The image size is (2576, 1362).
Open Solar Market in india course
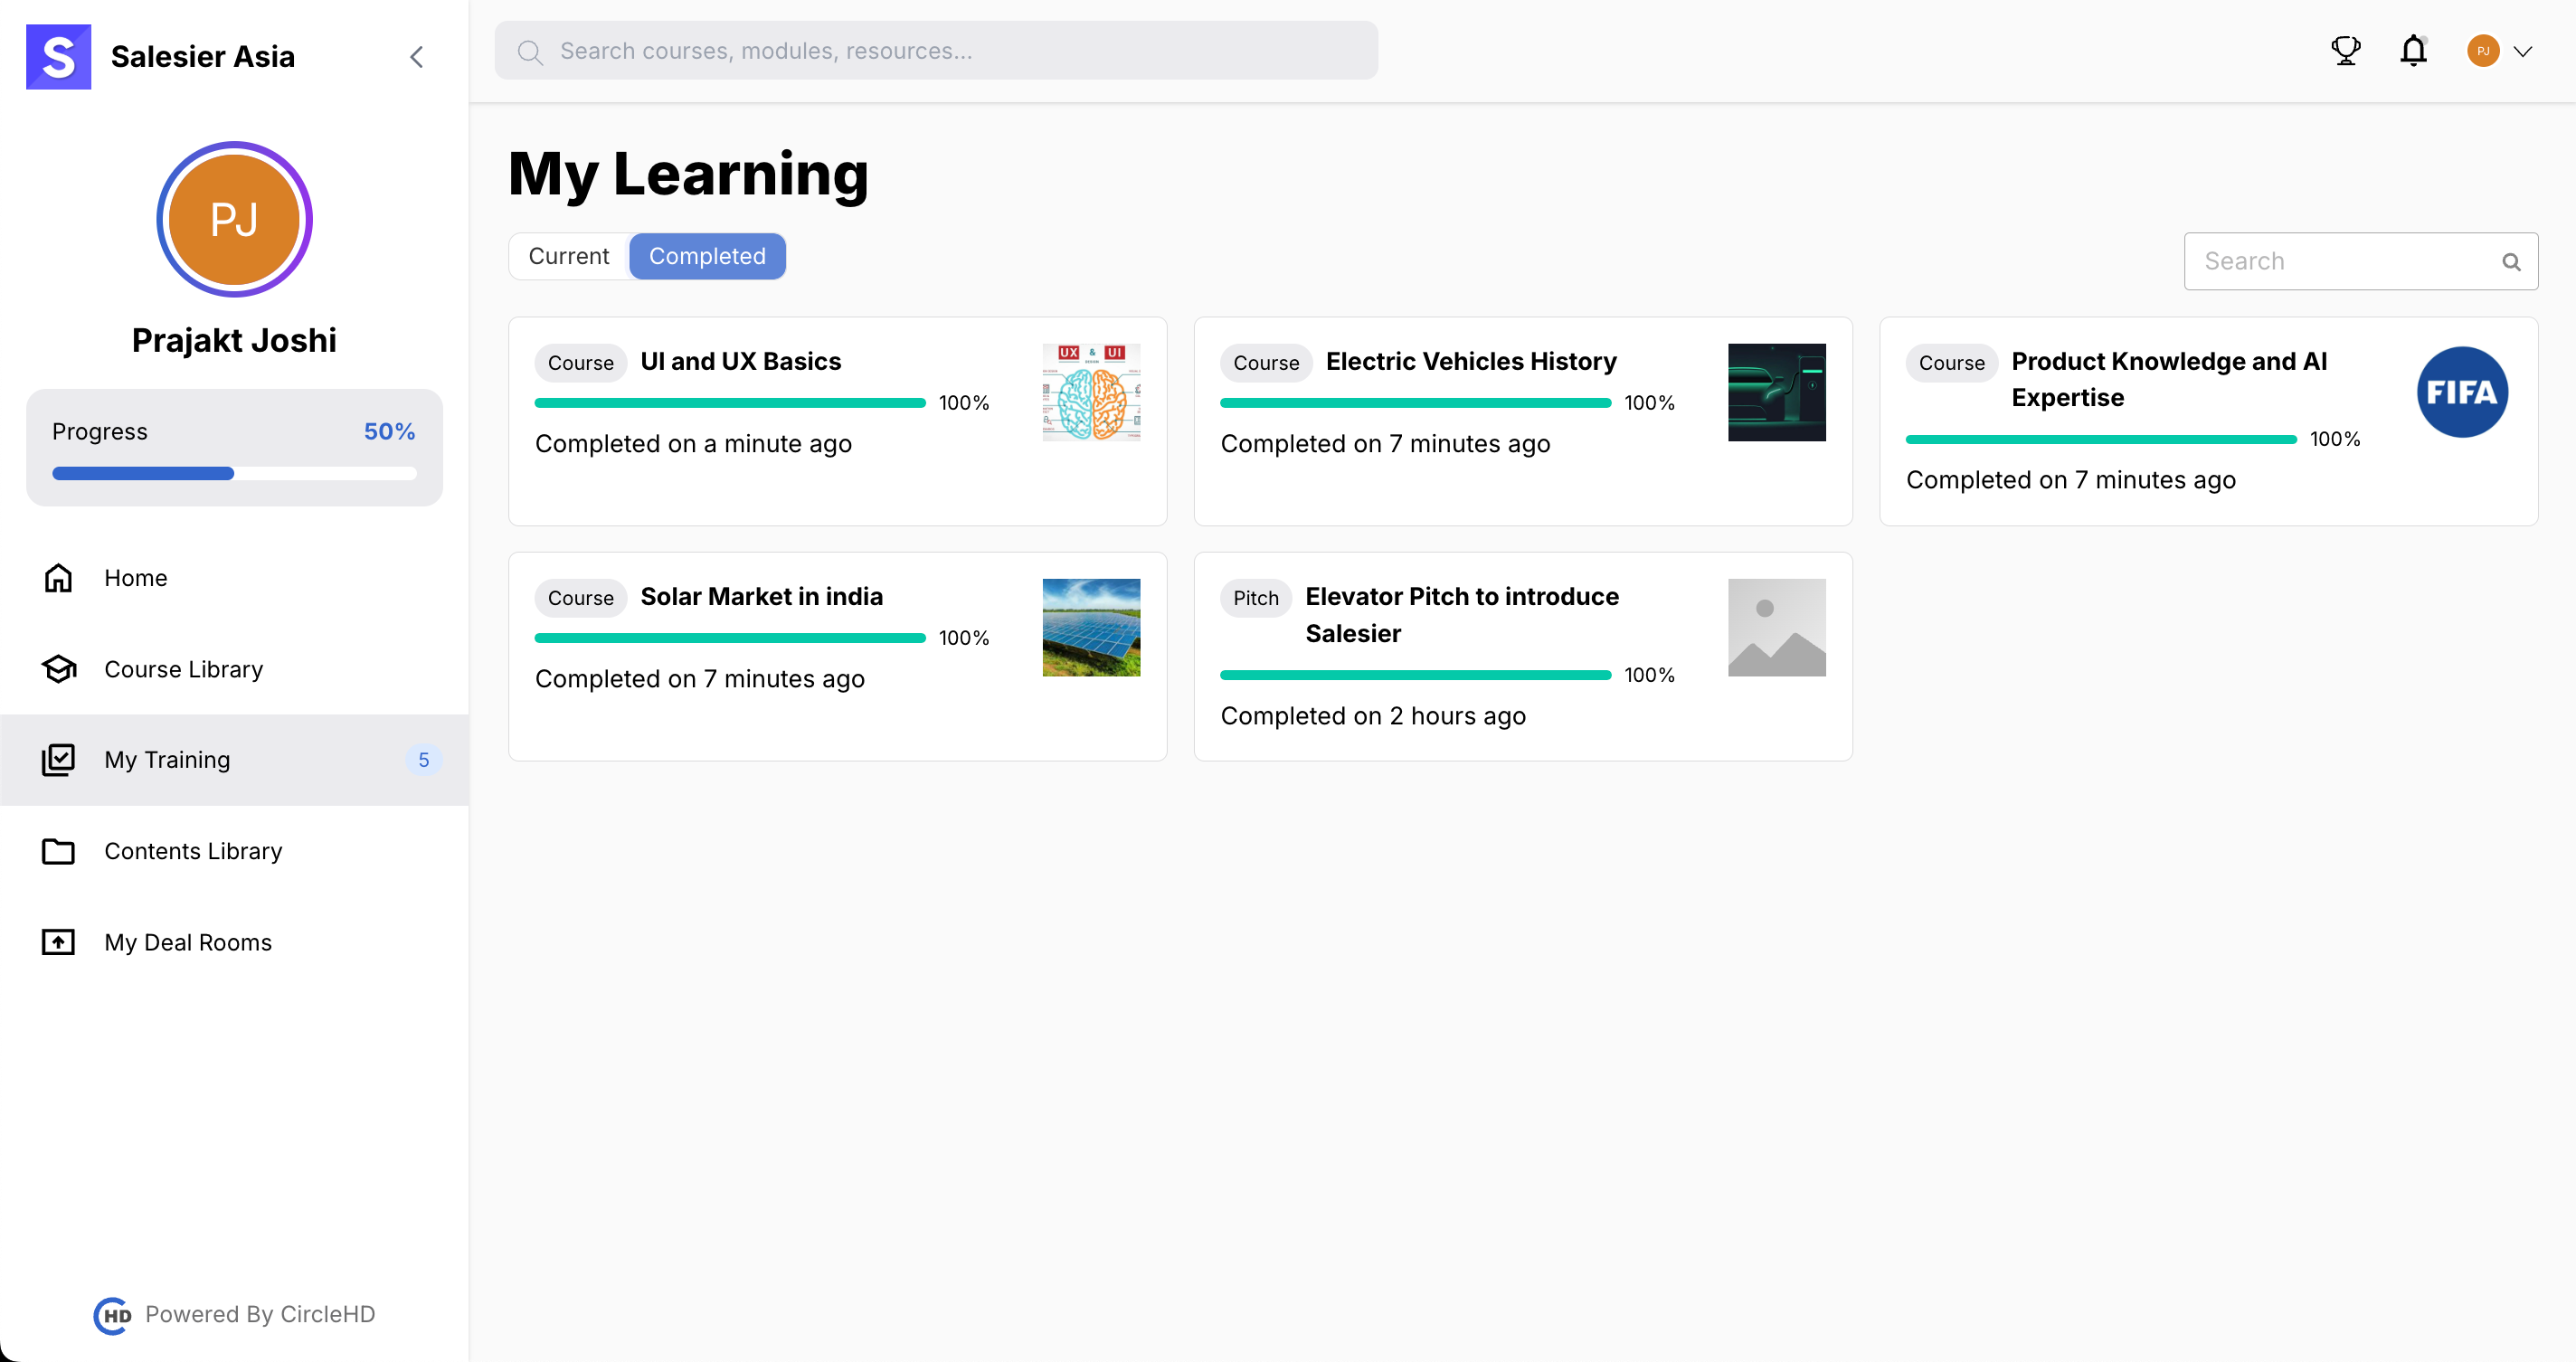pyautogui.click(x=761, y=596)
